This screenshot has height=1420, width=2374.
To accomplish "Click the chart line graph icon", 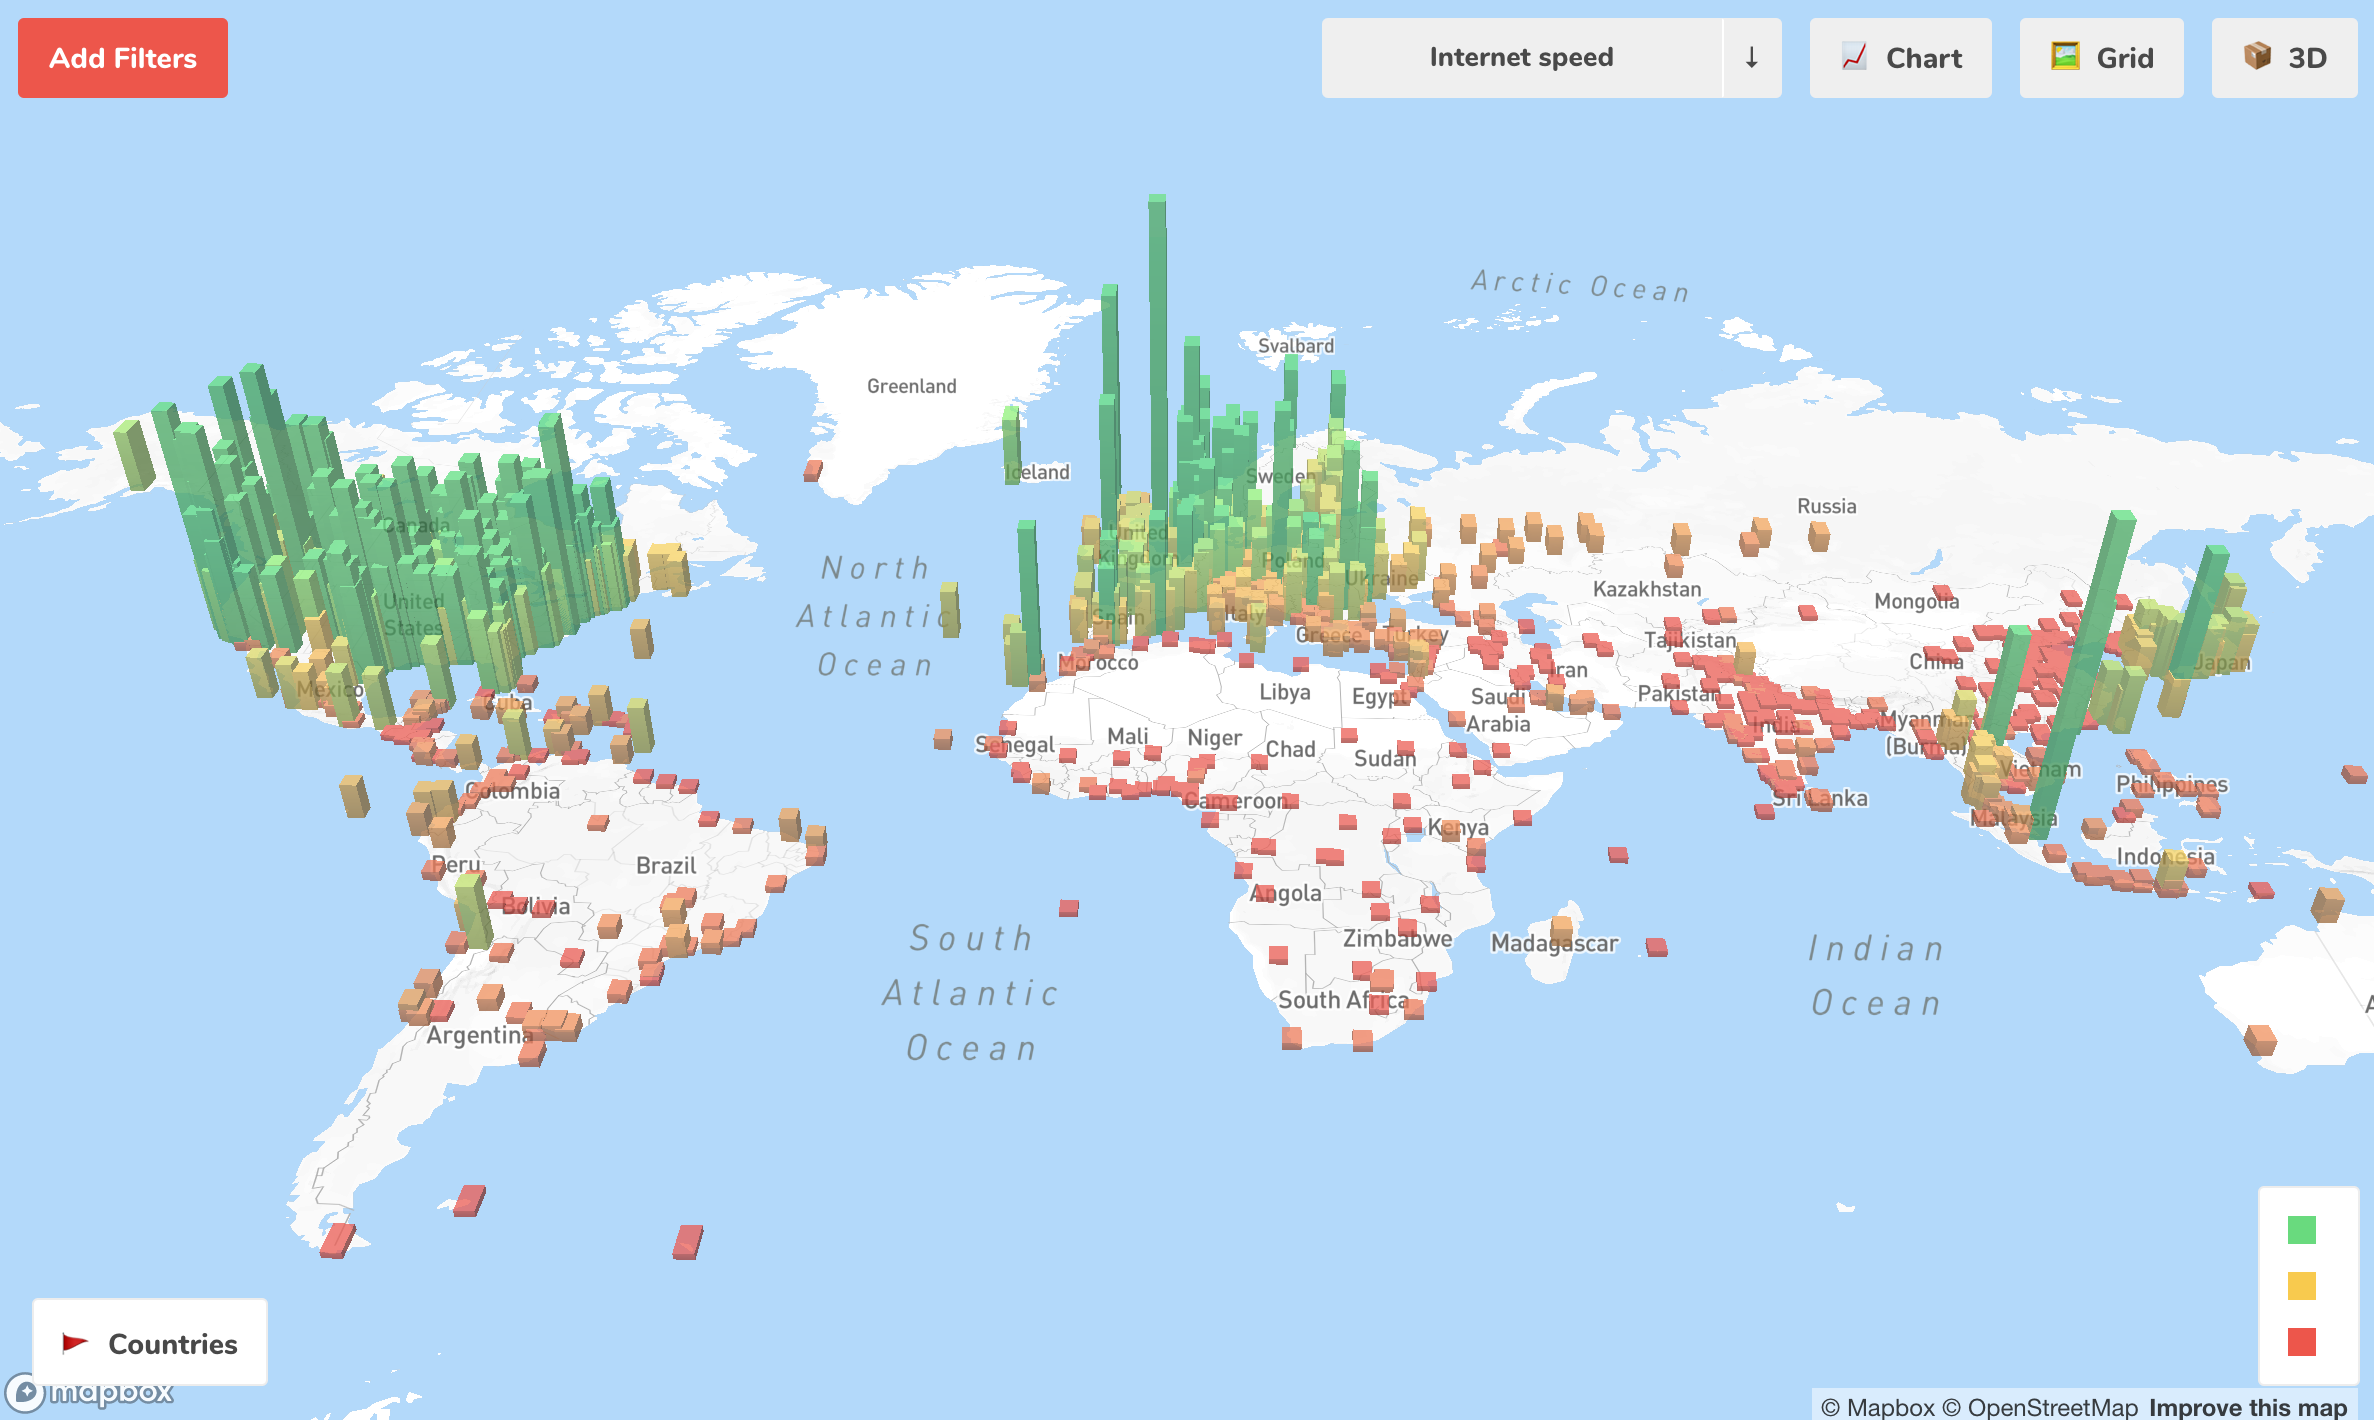I will click(x=1854, y=57).
